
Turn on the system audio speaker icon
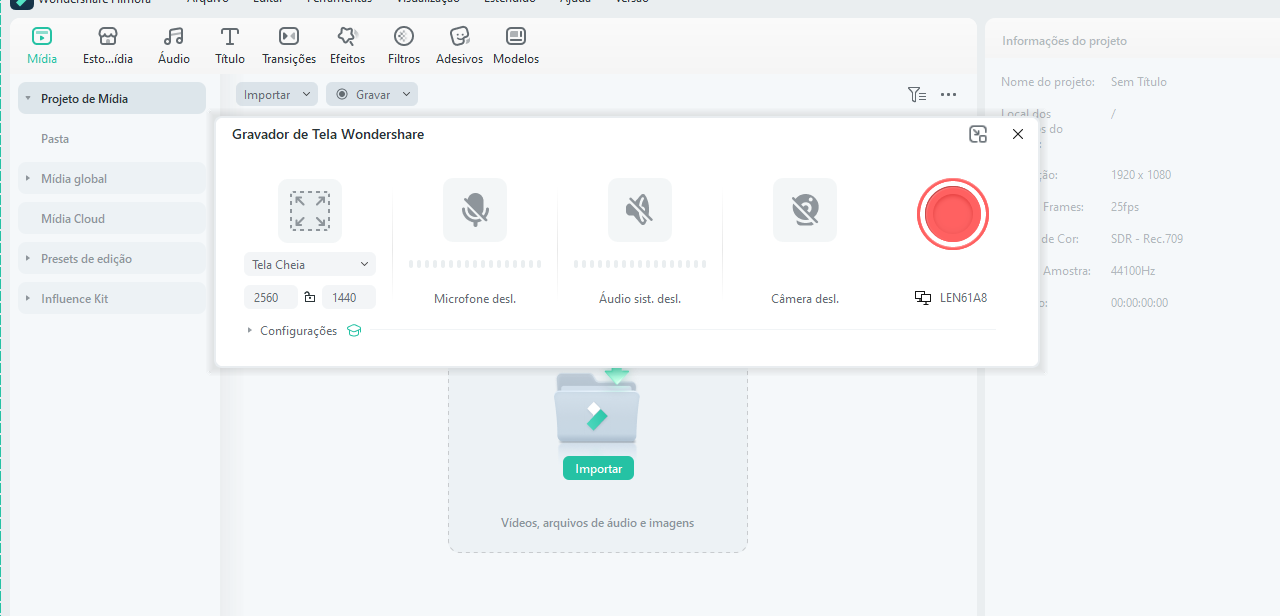pyautogui.click(x=640, y=210)
